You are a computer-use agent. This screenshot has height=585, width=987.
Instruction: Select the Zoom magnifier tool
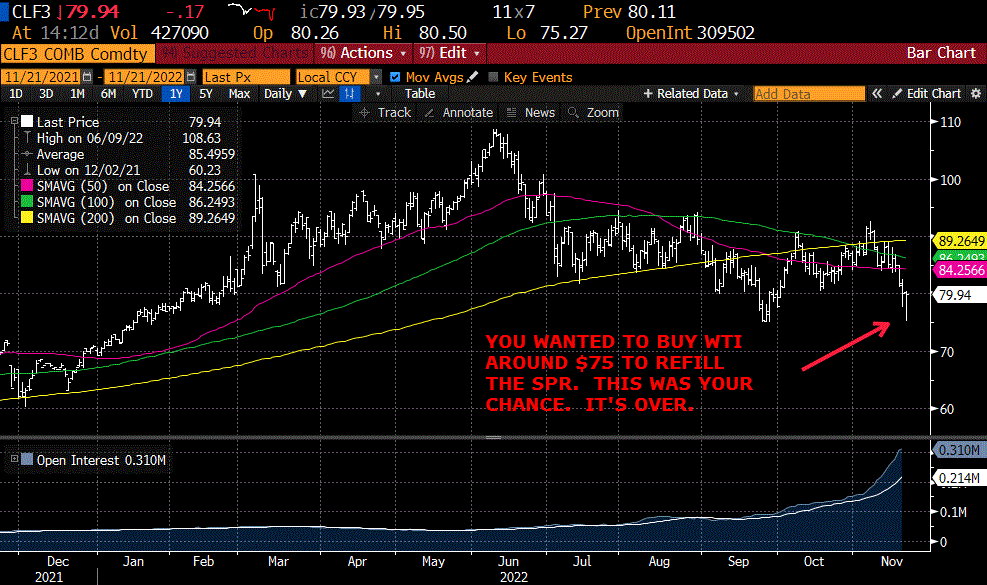coord(593,113)
